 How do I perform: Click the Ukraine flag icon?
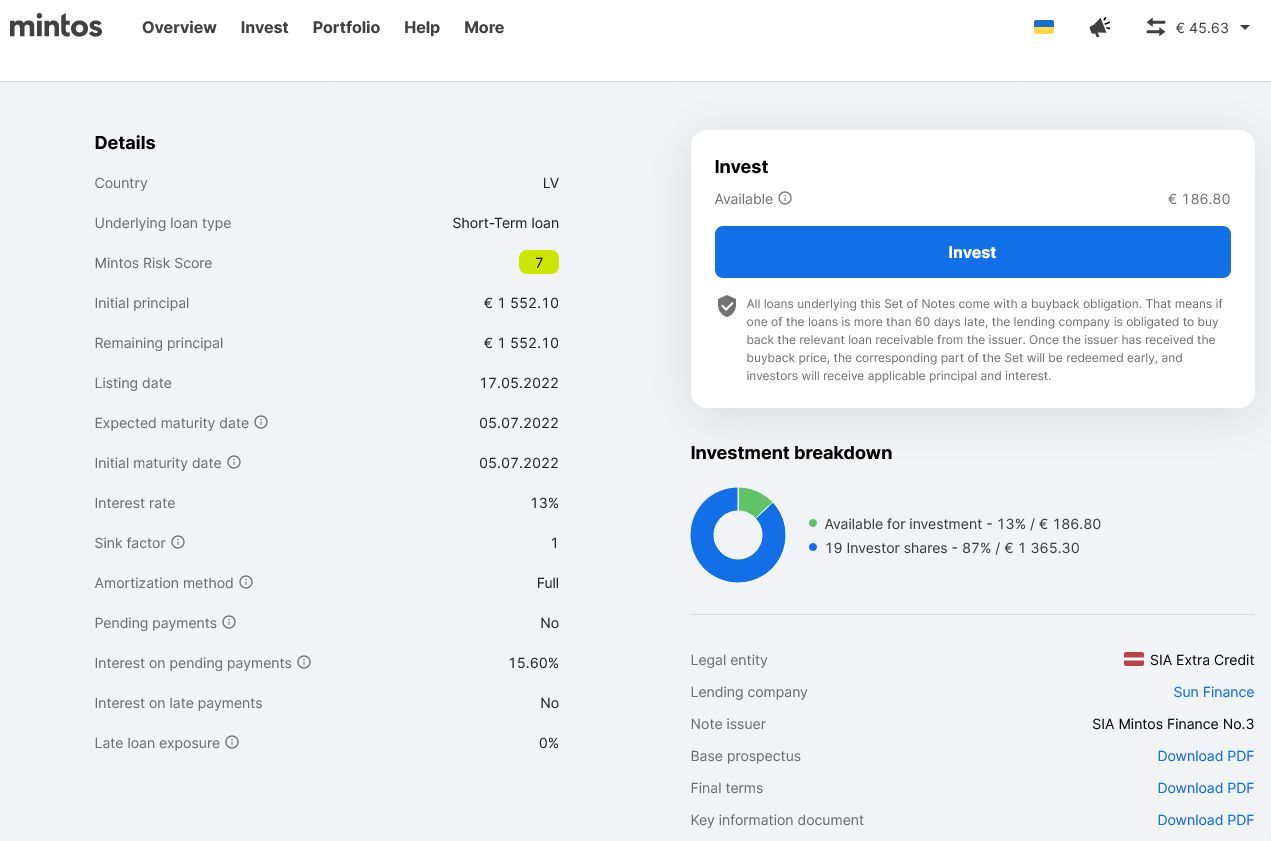[1044, 27]
